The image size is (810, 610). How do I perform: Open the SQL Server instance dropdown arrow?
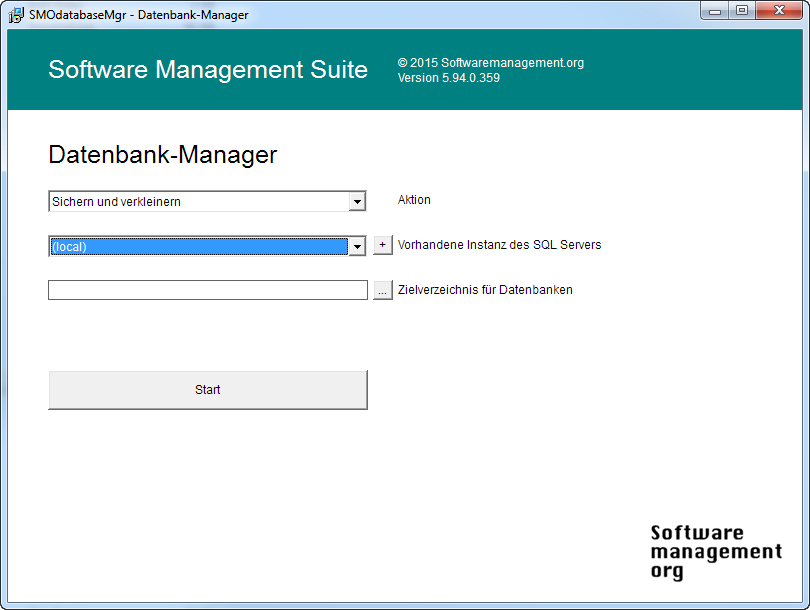(357, 247)
